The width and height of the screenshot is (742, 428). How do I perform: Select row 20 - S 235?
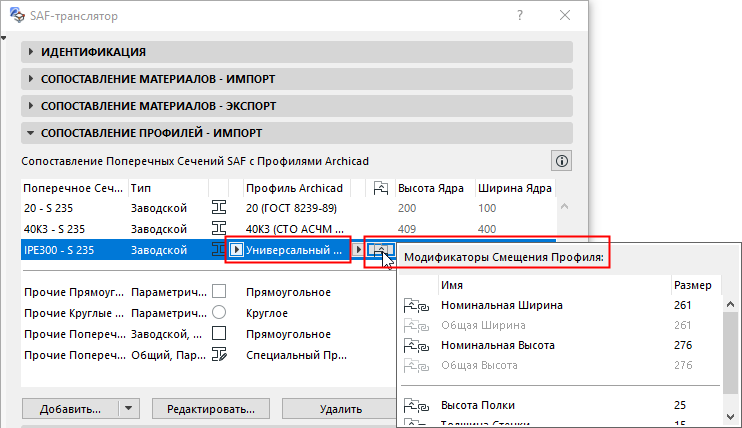288,208
